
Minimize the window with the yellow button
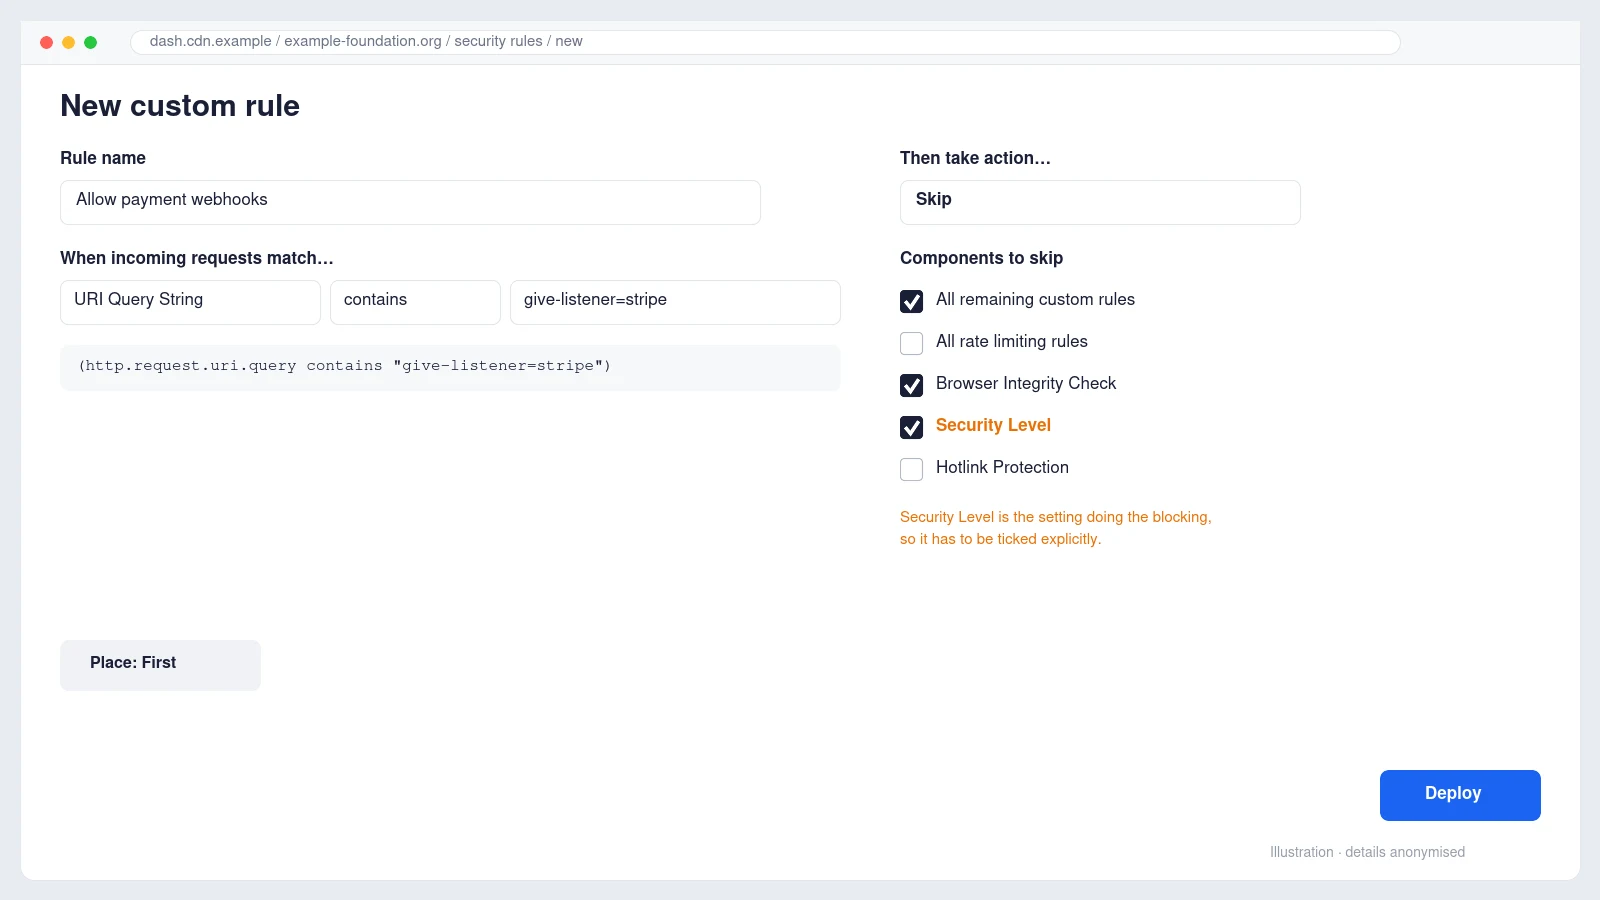68,42
